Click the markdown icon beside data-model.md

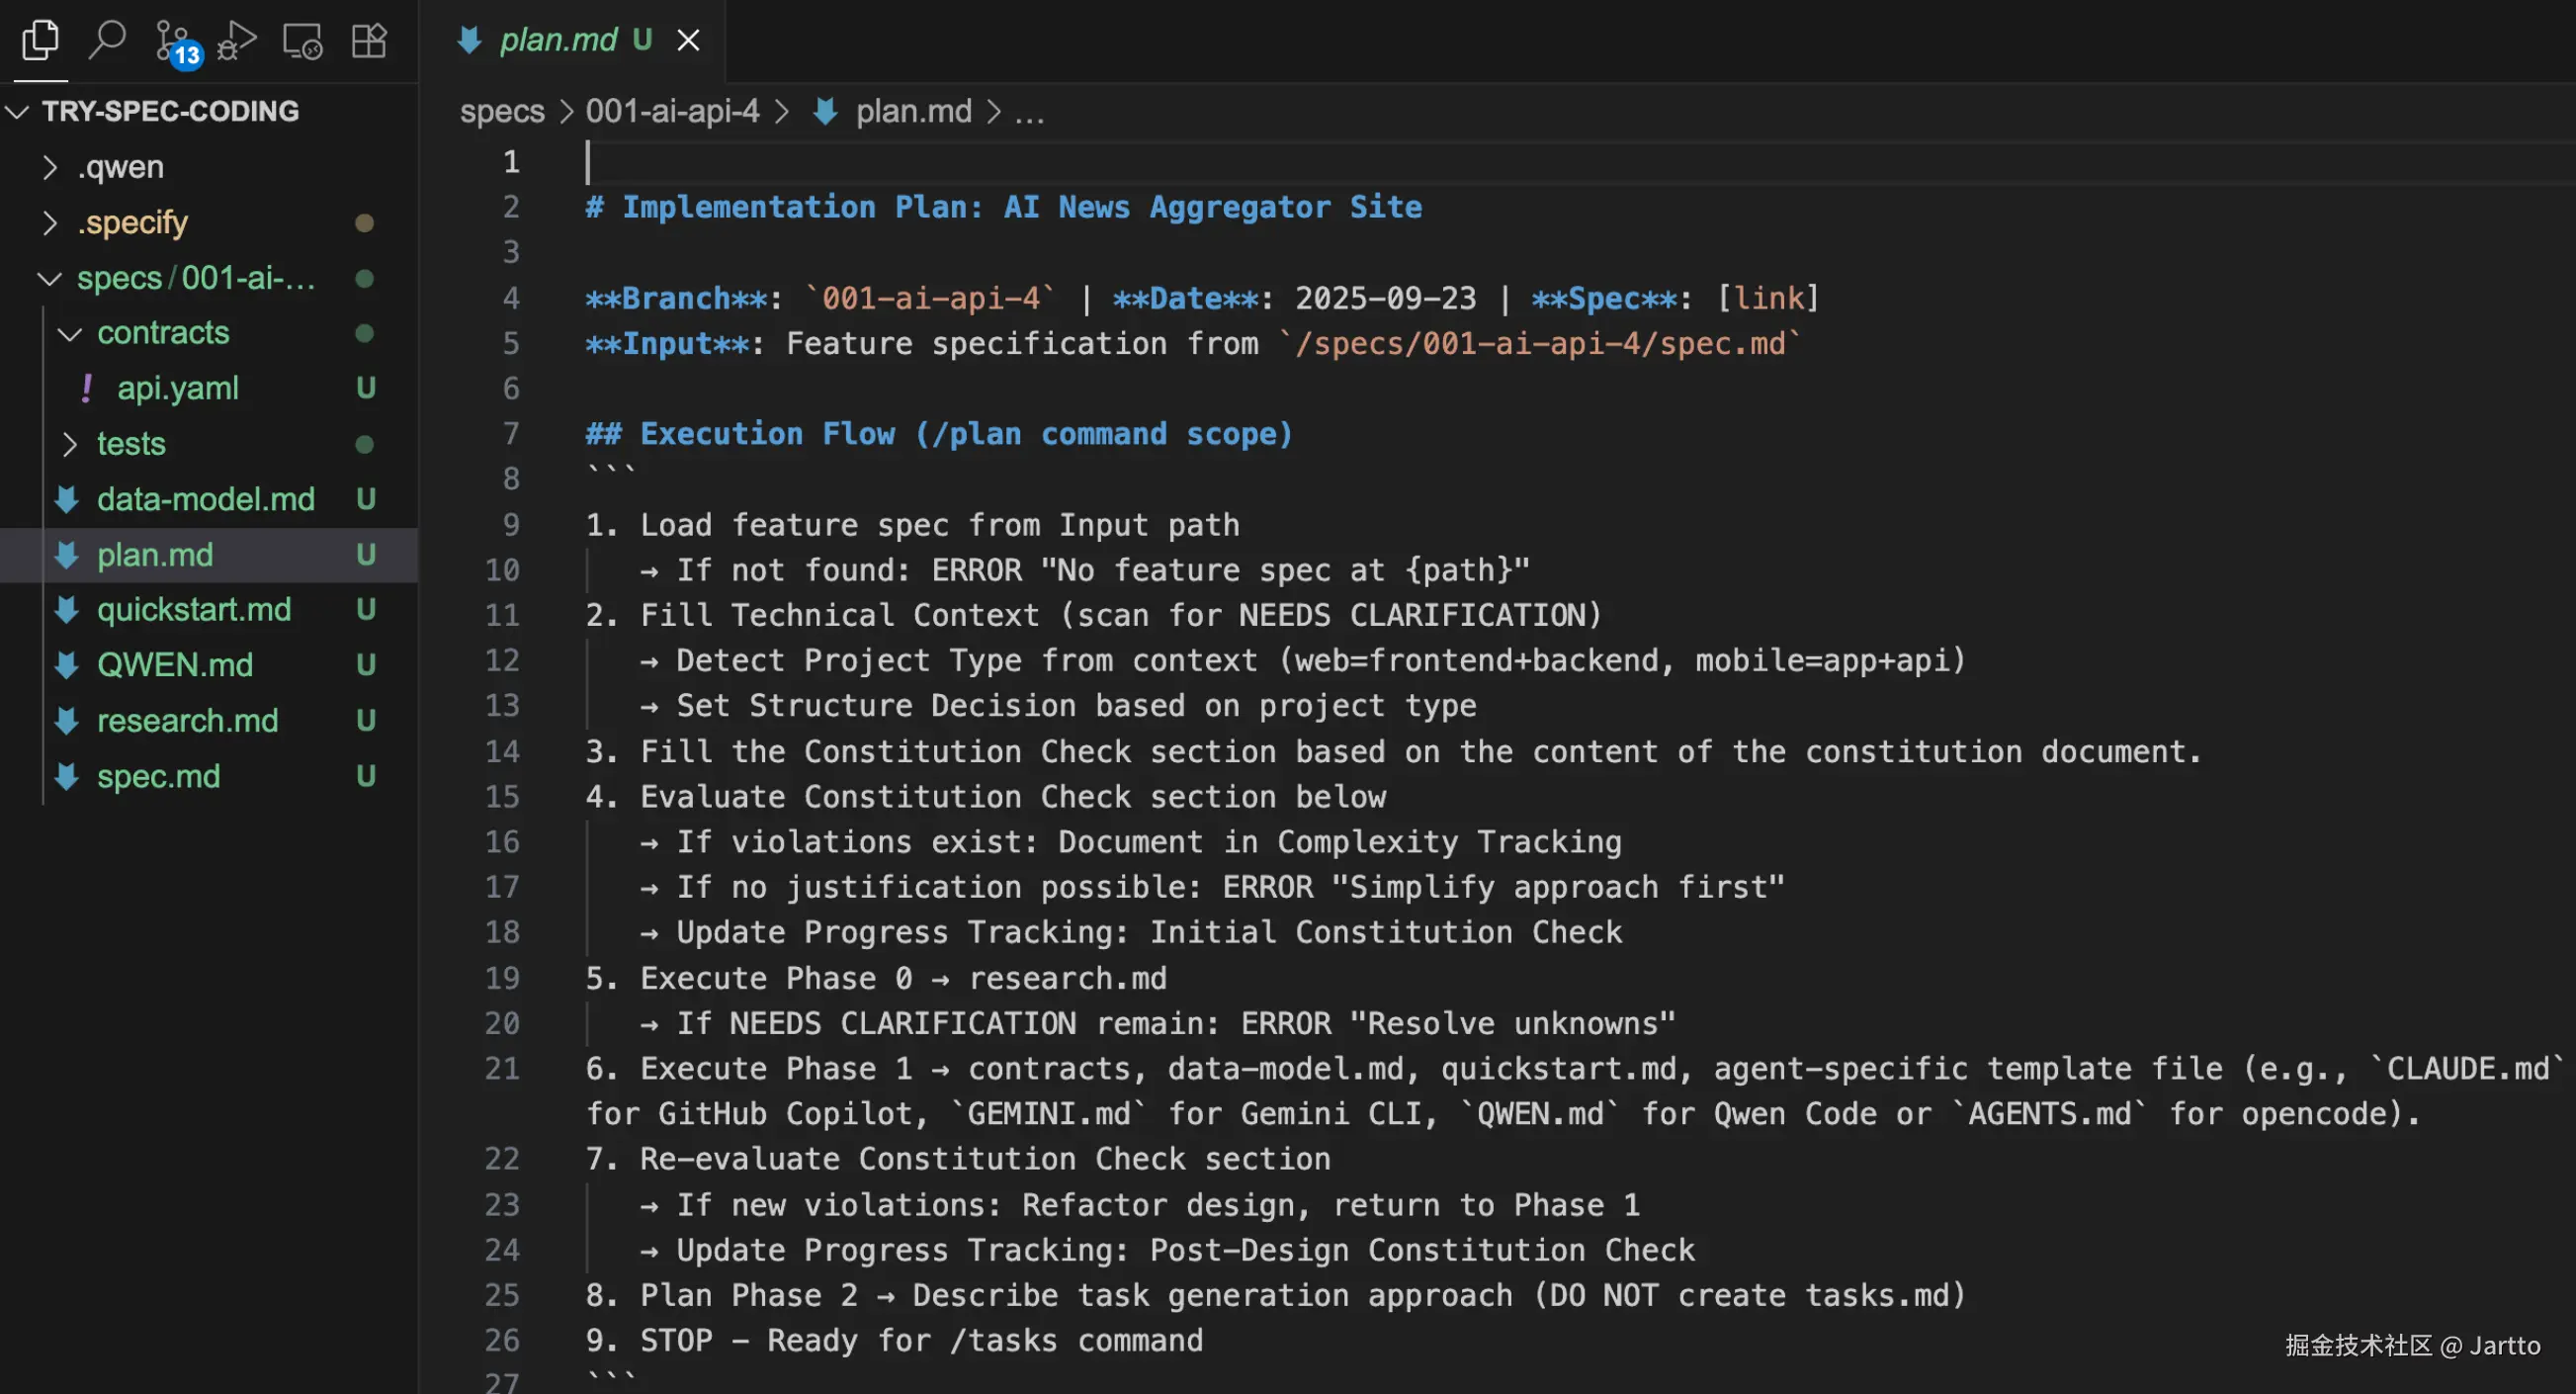pos(67,499)
